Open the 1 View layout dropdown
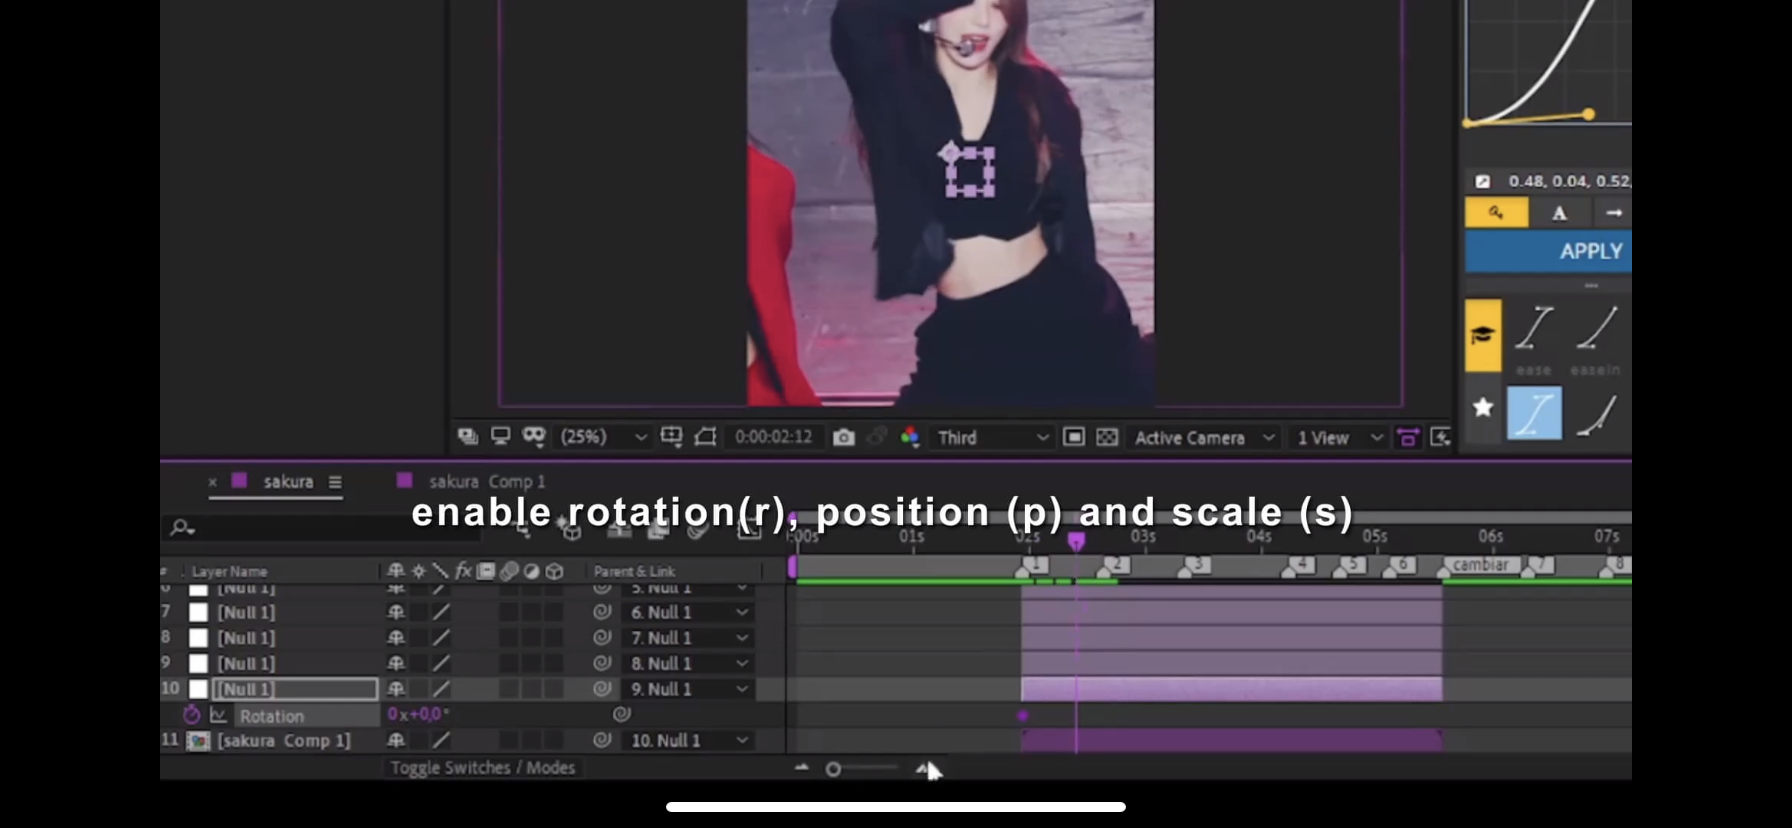Screen dimensions: 1792x828 (1338, 437)
